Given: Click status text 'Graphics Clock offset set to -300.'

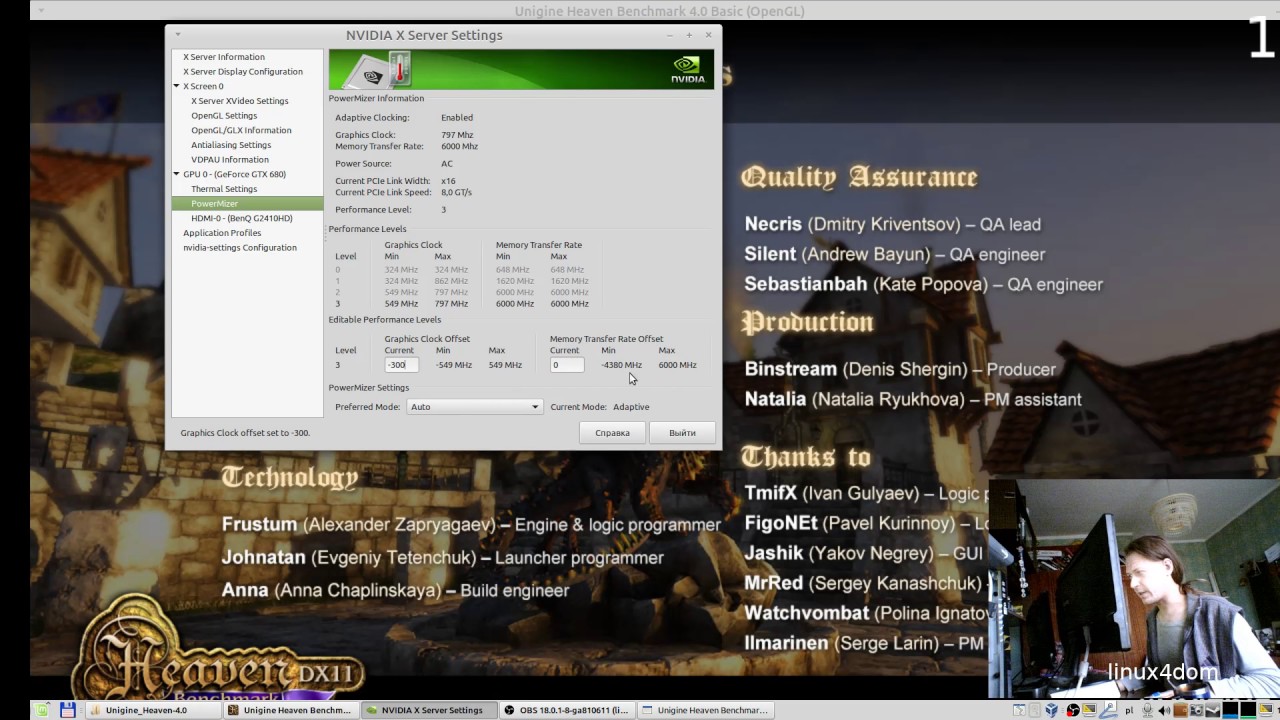Looking at the screenshot, I should point(245,433).
